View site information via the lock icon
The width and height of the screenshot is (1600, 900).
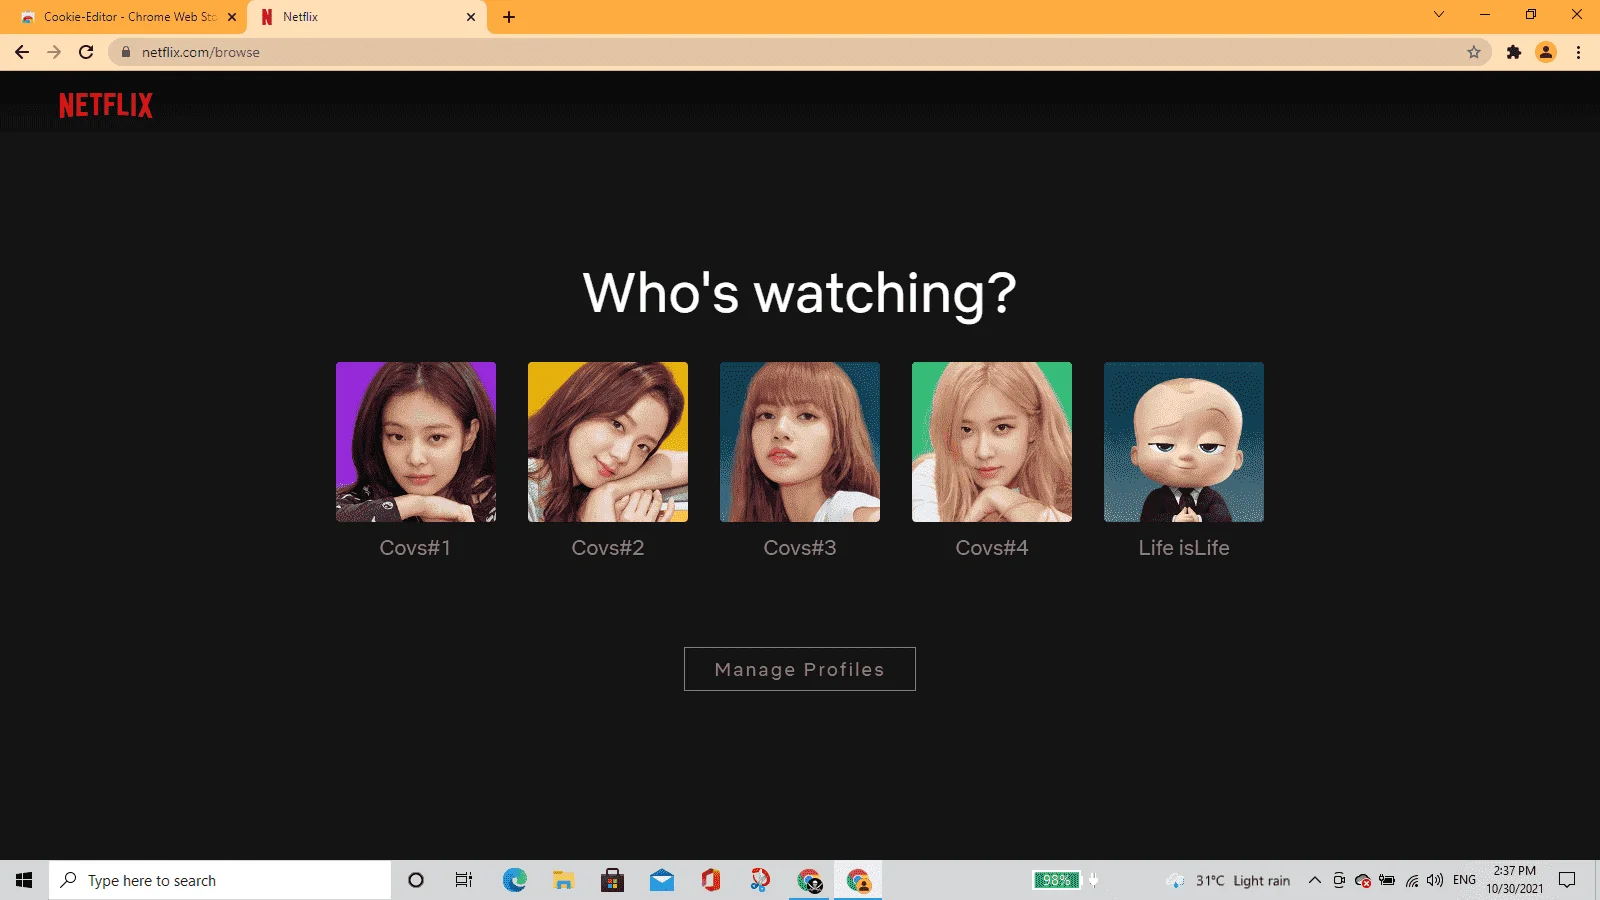(126, 52)
